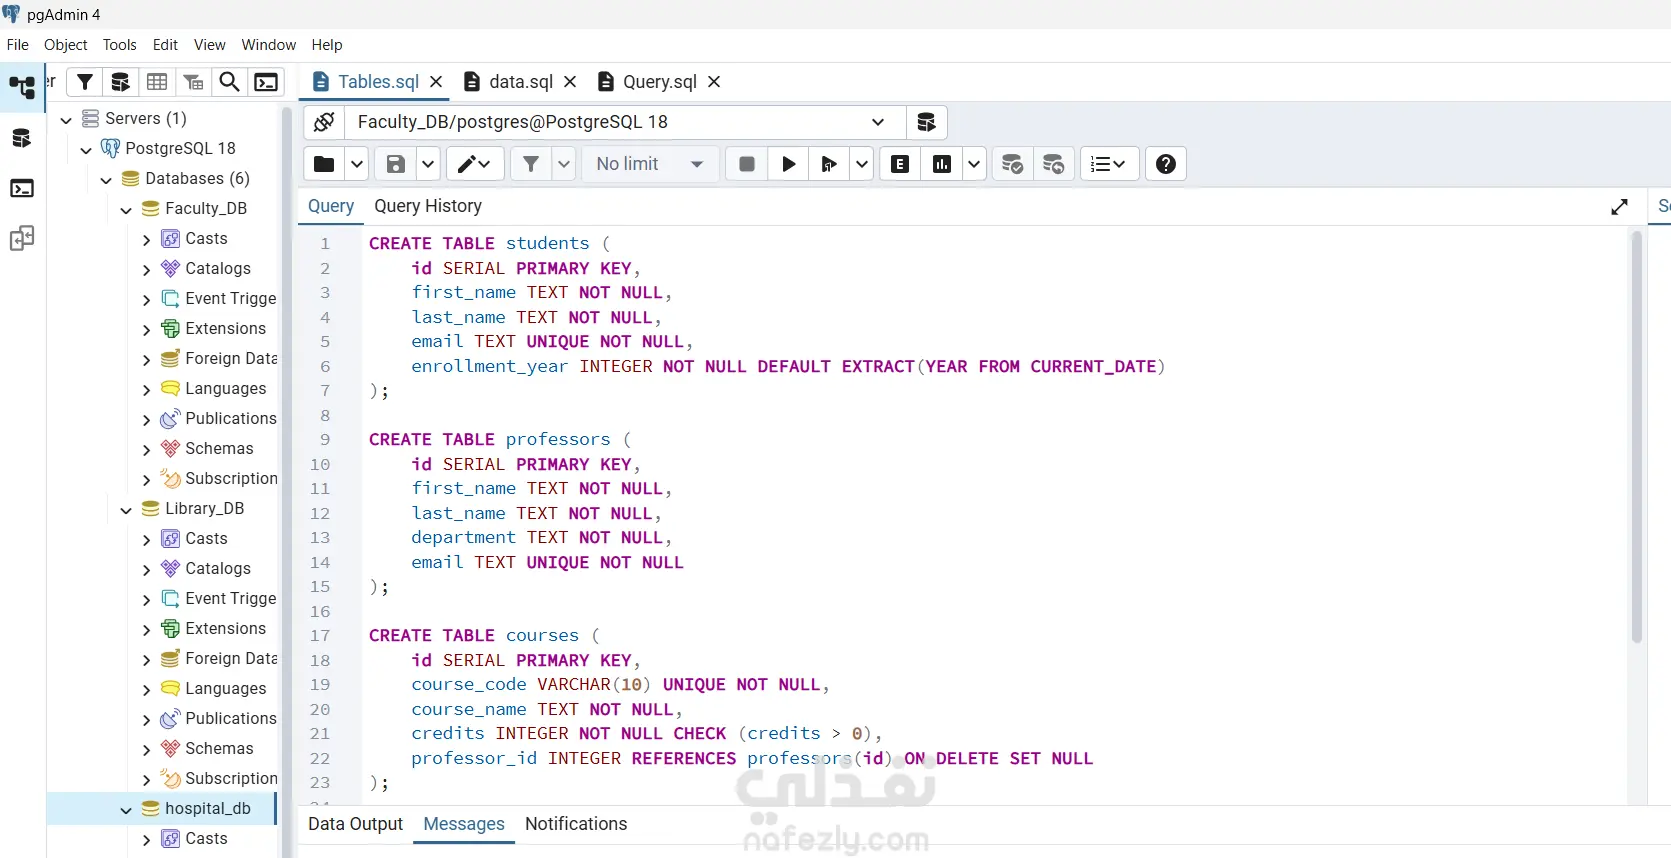Collapse the Faculty_DB database node
Screen dimensions: 1671x858
(x=126, y=209)
